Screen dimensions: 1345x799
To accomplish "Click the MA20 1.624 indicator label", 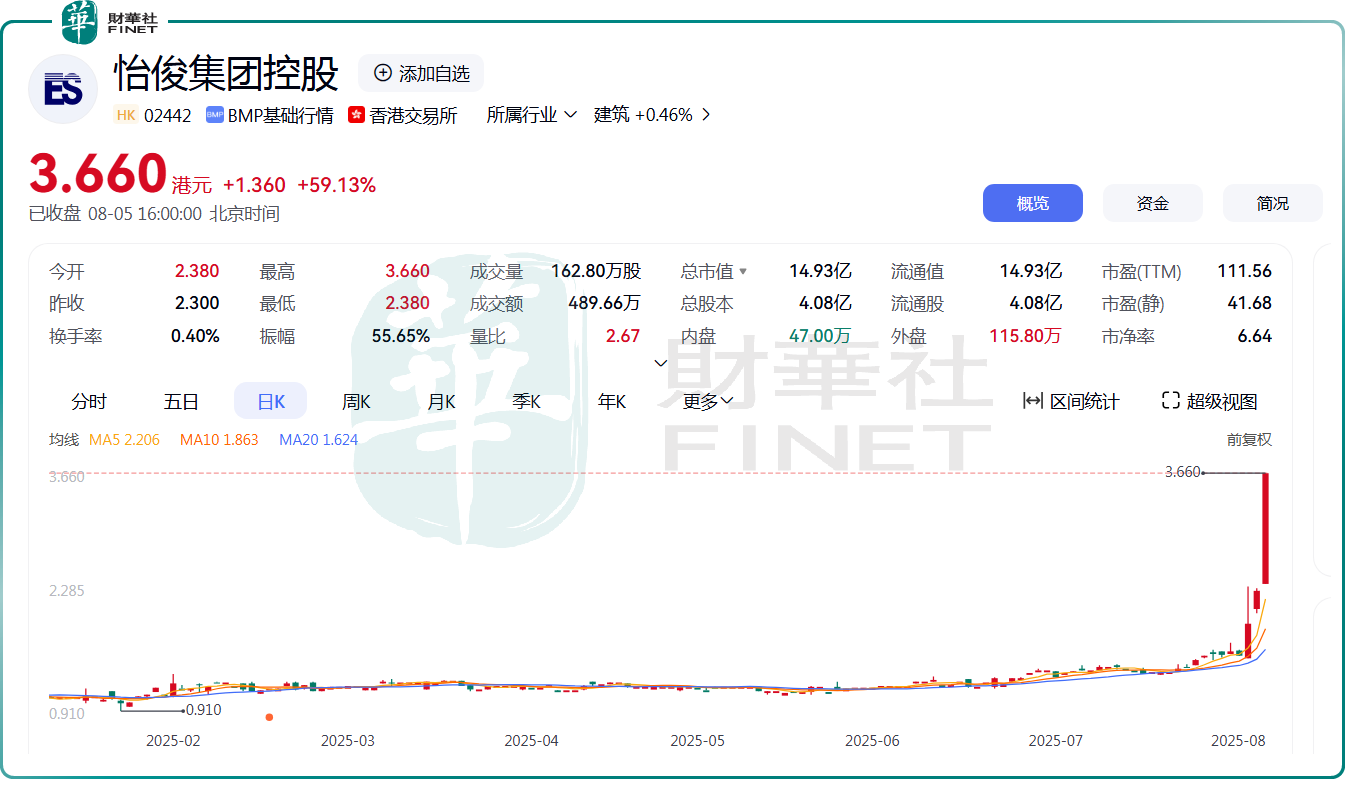I will click(318, 439).
